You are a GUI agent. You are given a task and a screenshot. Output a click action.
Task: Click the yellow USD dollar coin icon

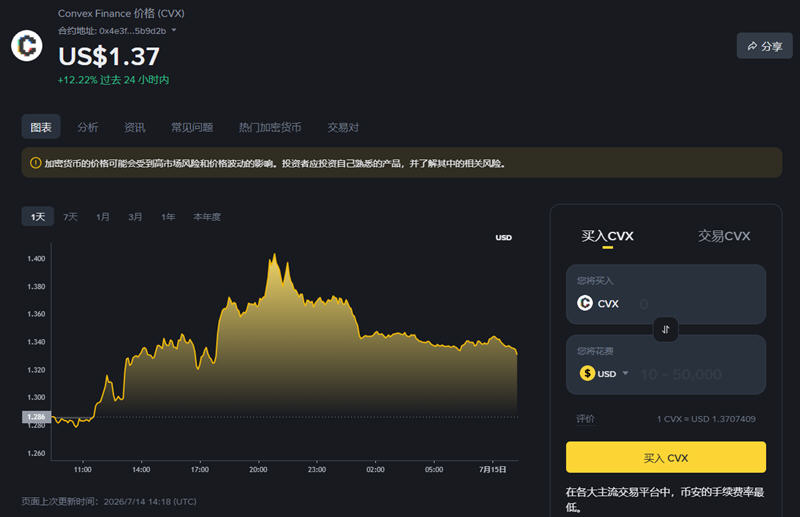pos(587,374)
